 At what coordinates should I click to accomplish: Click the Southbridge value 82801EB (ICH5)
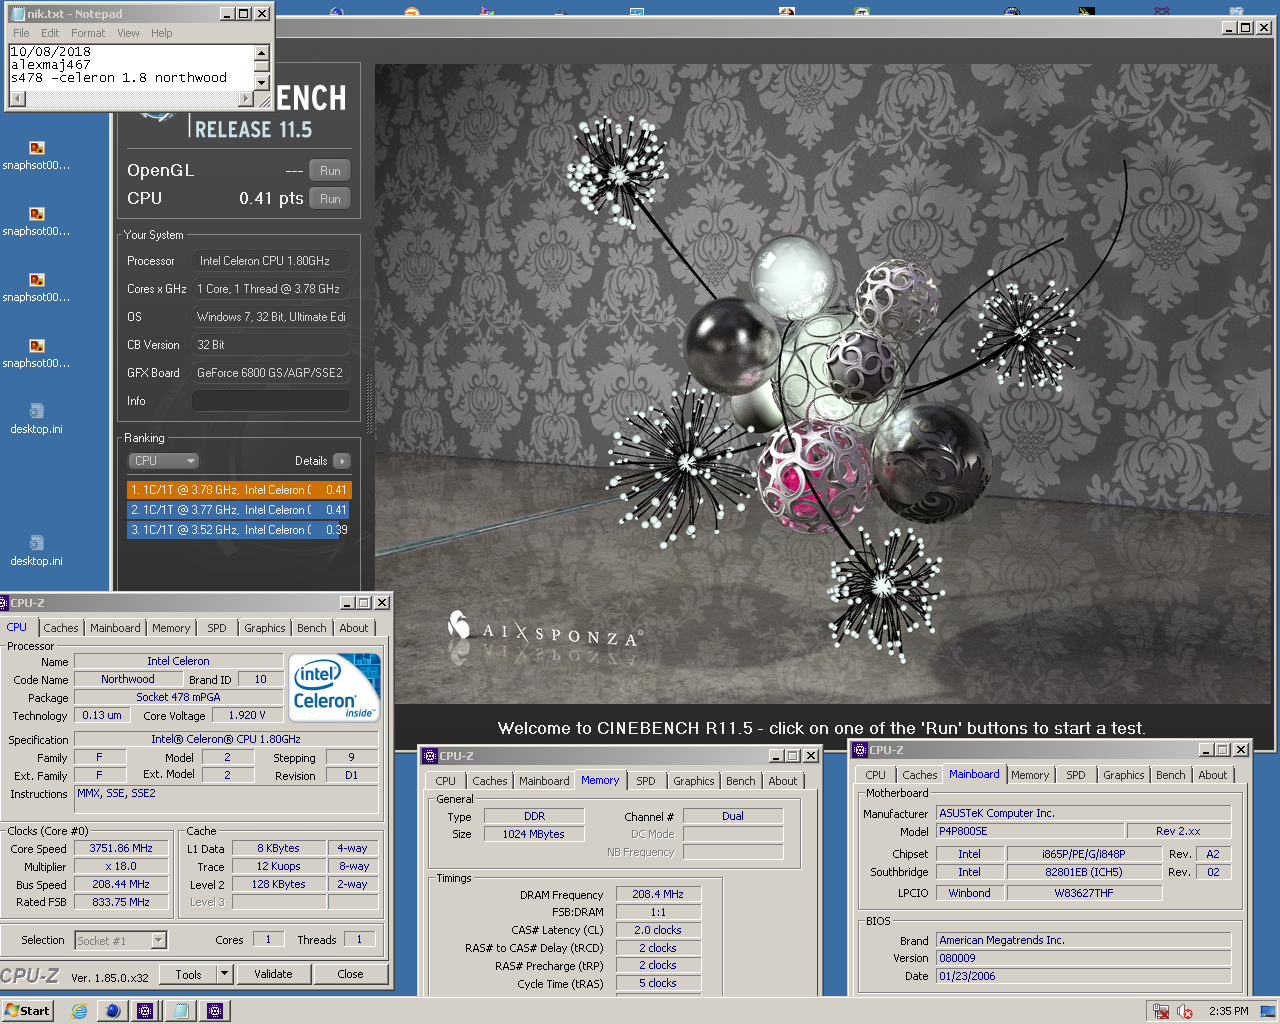[x=1084, y=872]
